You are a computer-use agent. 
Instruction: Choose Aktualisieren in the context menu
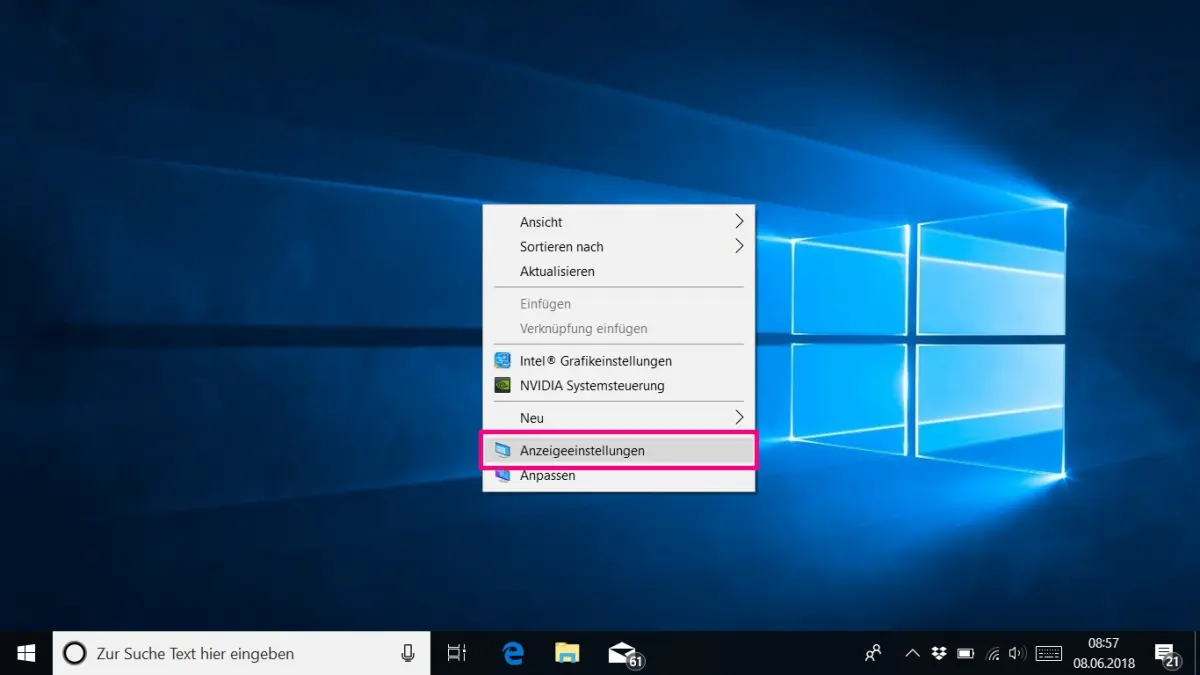557,272
